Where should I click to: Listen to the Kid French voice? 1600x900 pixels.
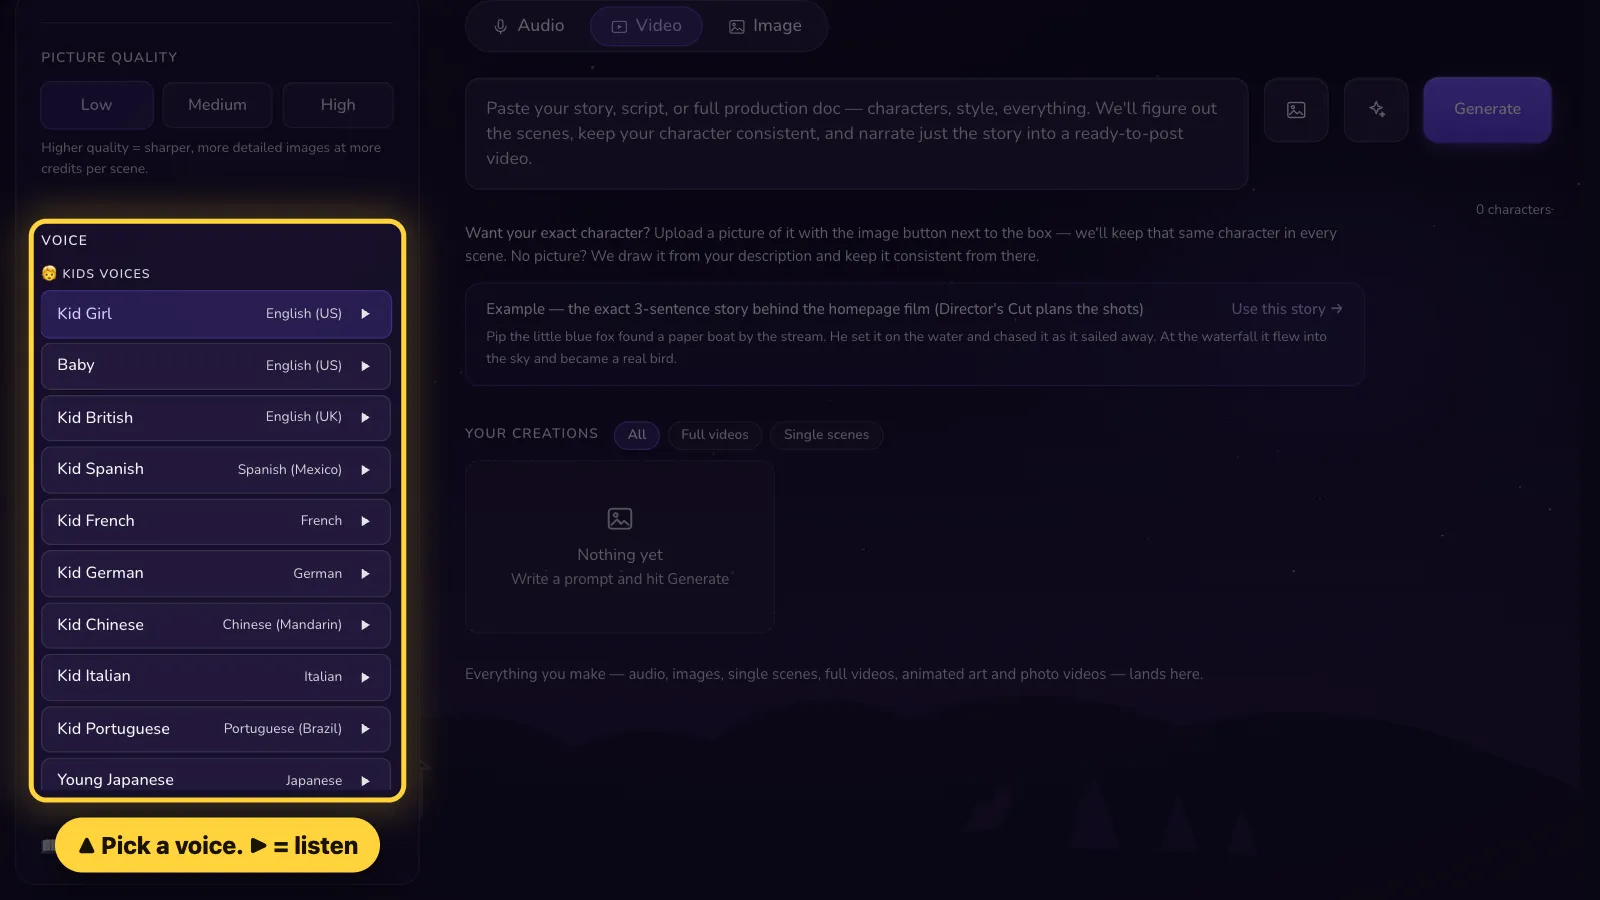(365, 521)
